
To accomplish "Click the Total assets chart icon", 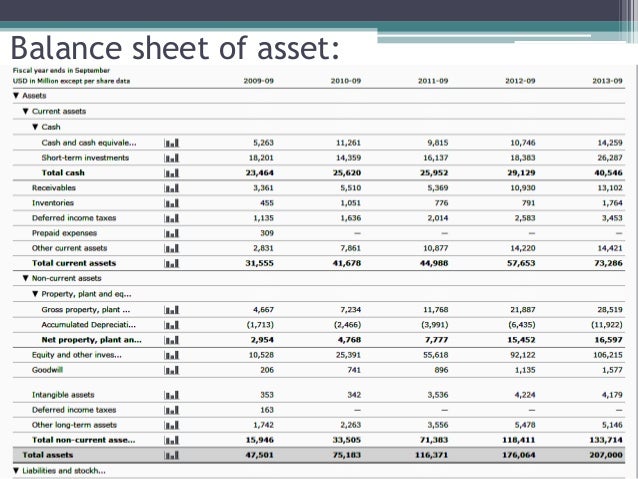I will (170, 455).
